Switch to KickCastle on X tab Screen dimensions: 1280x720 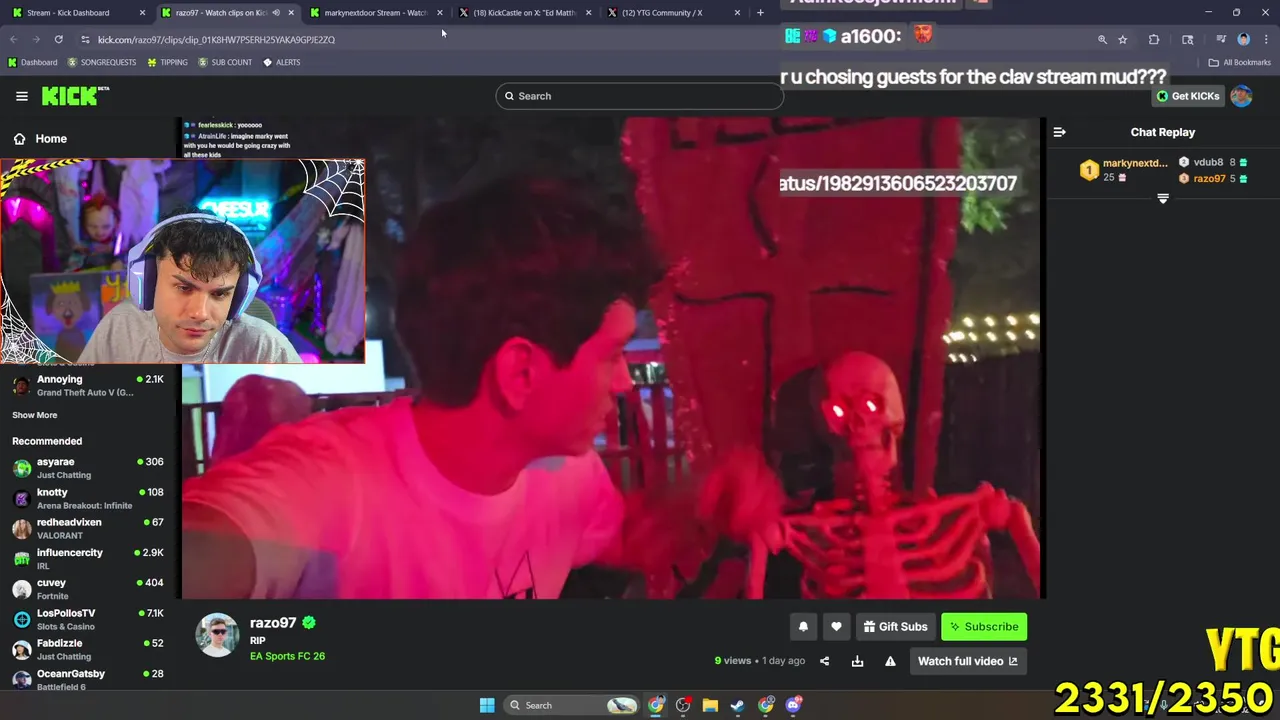(525, 13)
